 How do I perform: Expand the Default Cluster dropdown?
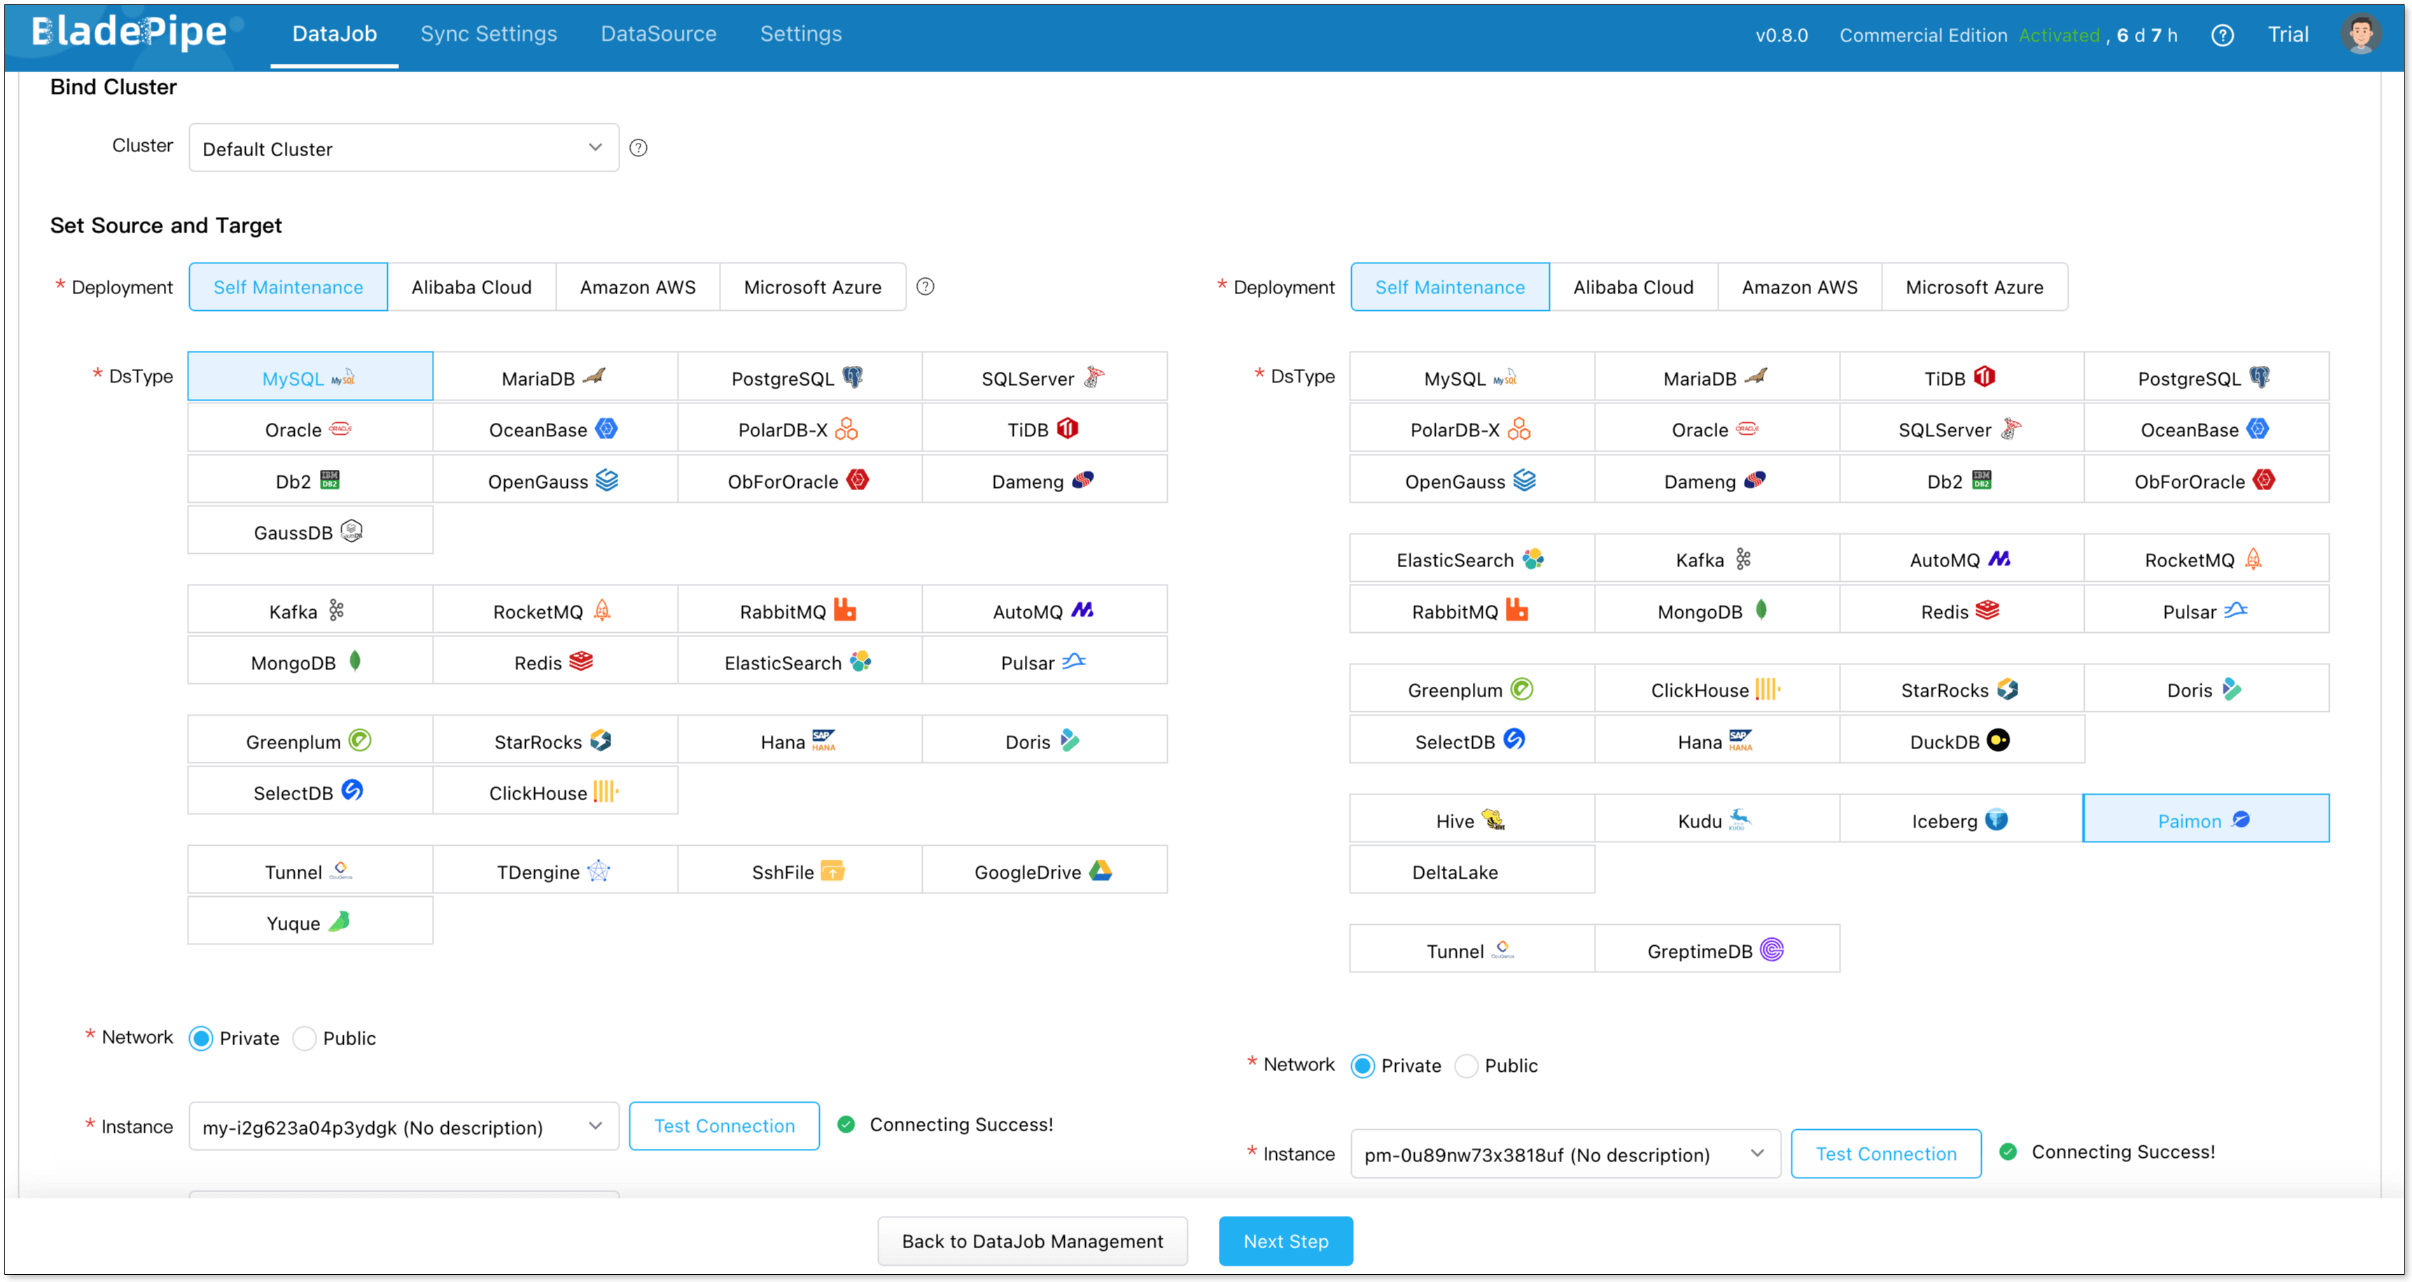403,148
